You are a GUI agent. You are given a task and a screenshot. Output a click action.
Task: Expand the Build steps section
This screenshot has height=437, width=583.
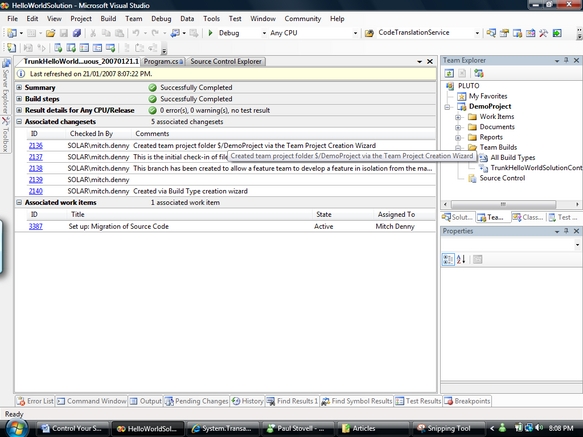pyautogui.click(x=19, y=99)
